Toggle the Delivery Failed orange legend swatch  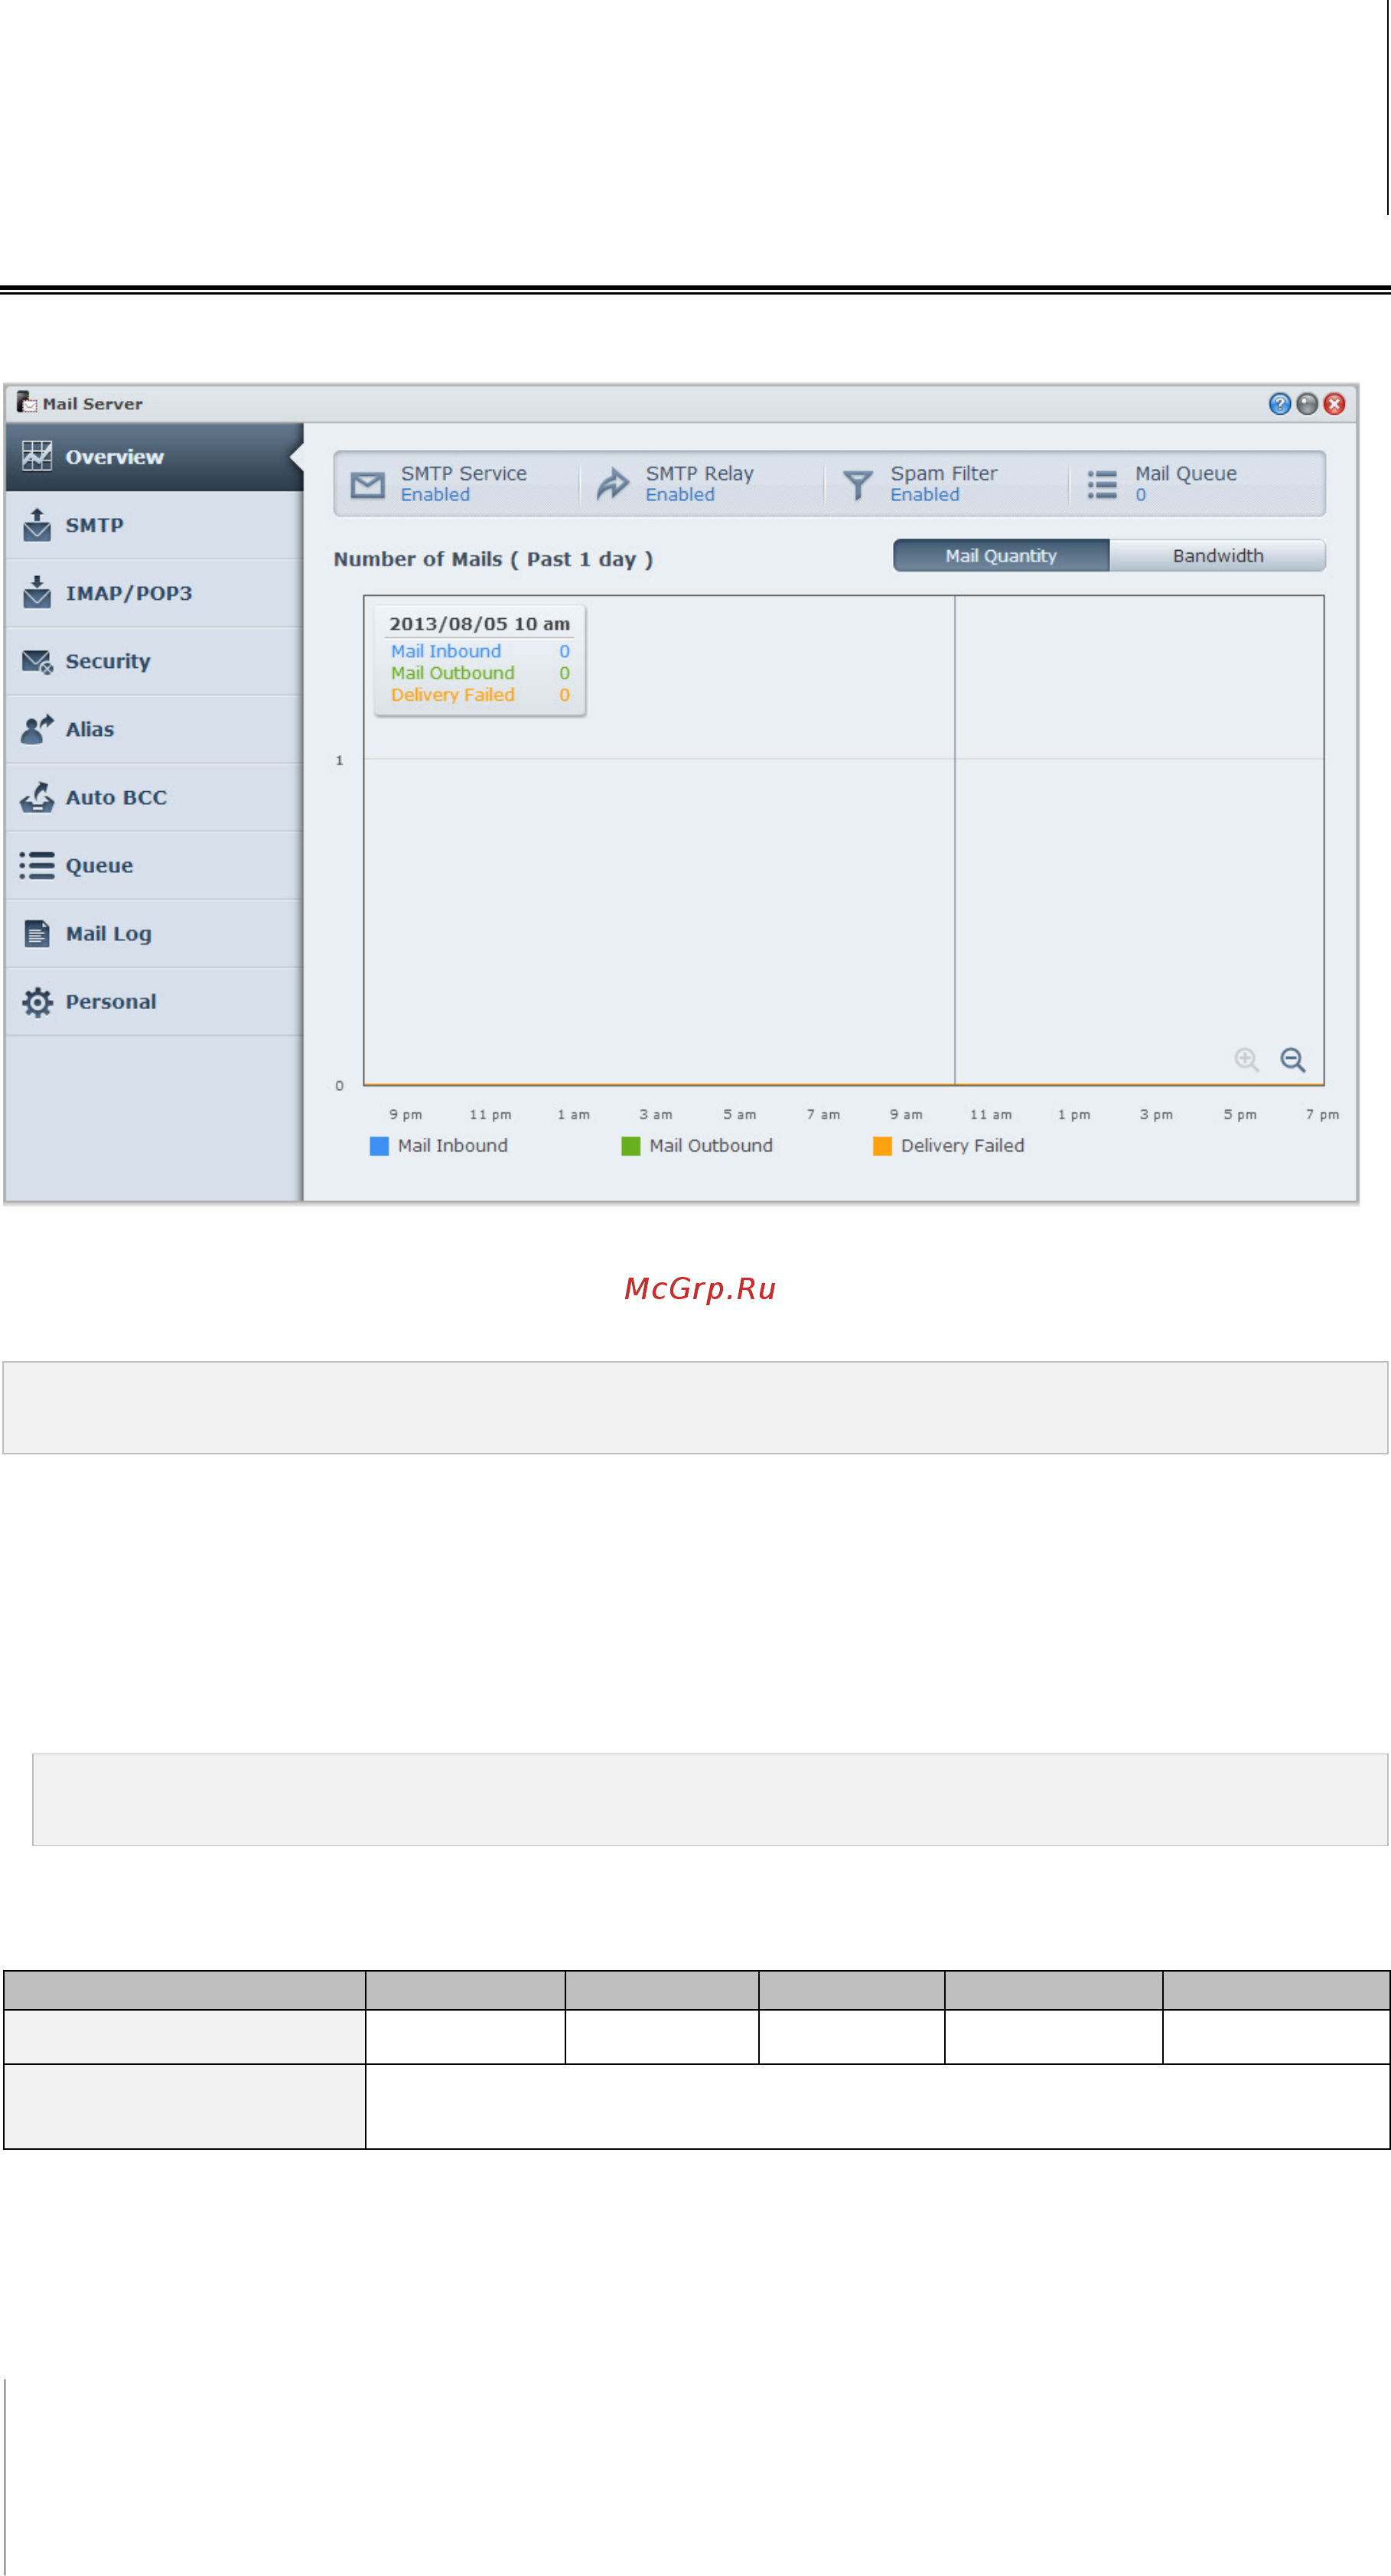[882, 1146]
